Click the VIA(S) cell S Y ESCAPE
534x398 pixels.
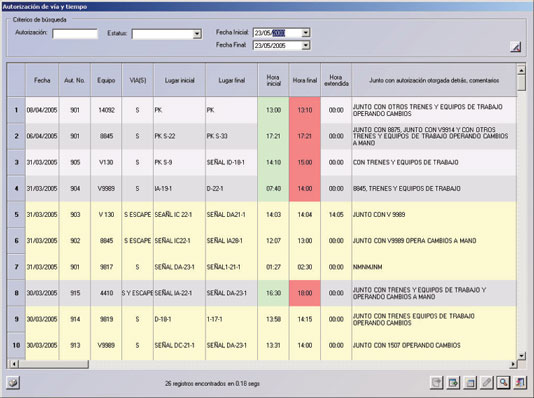coord(138,293)
